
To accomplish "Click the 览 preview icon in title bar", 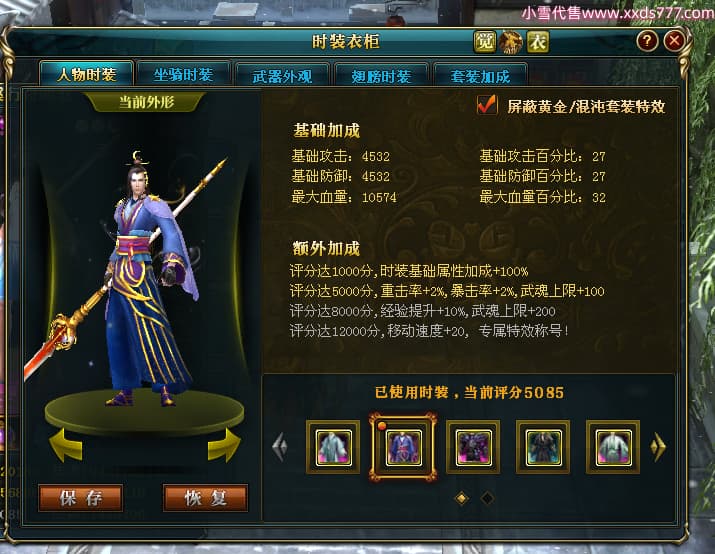I will [484, 42].
